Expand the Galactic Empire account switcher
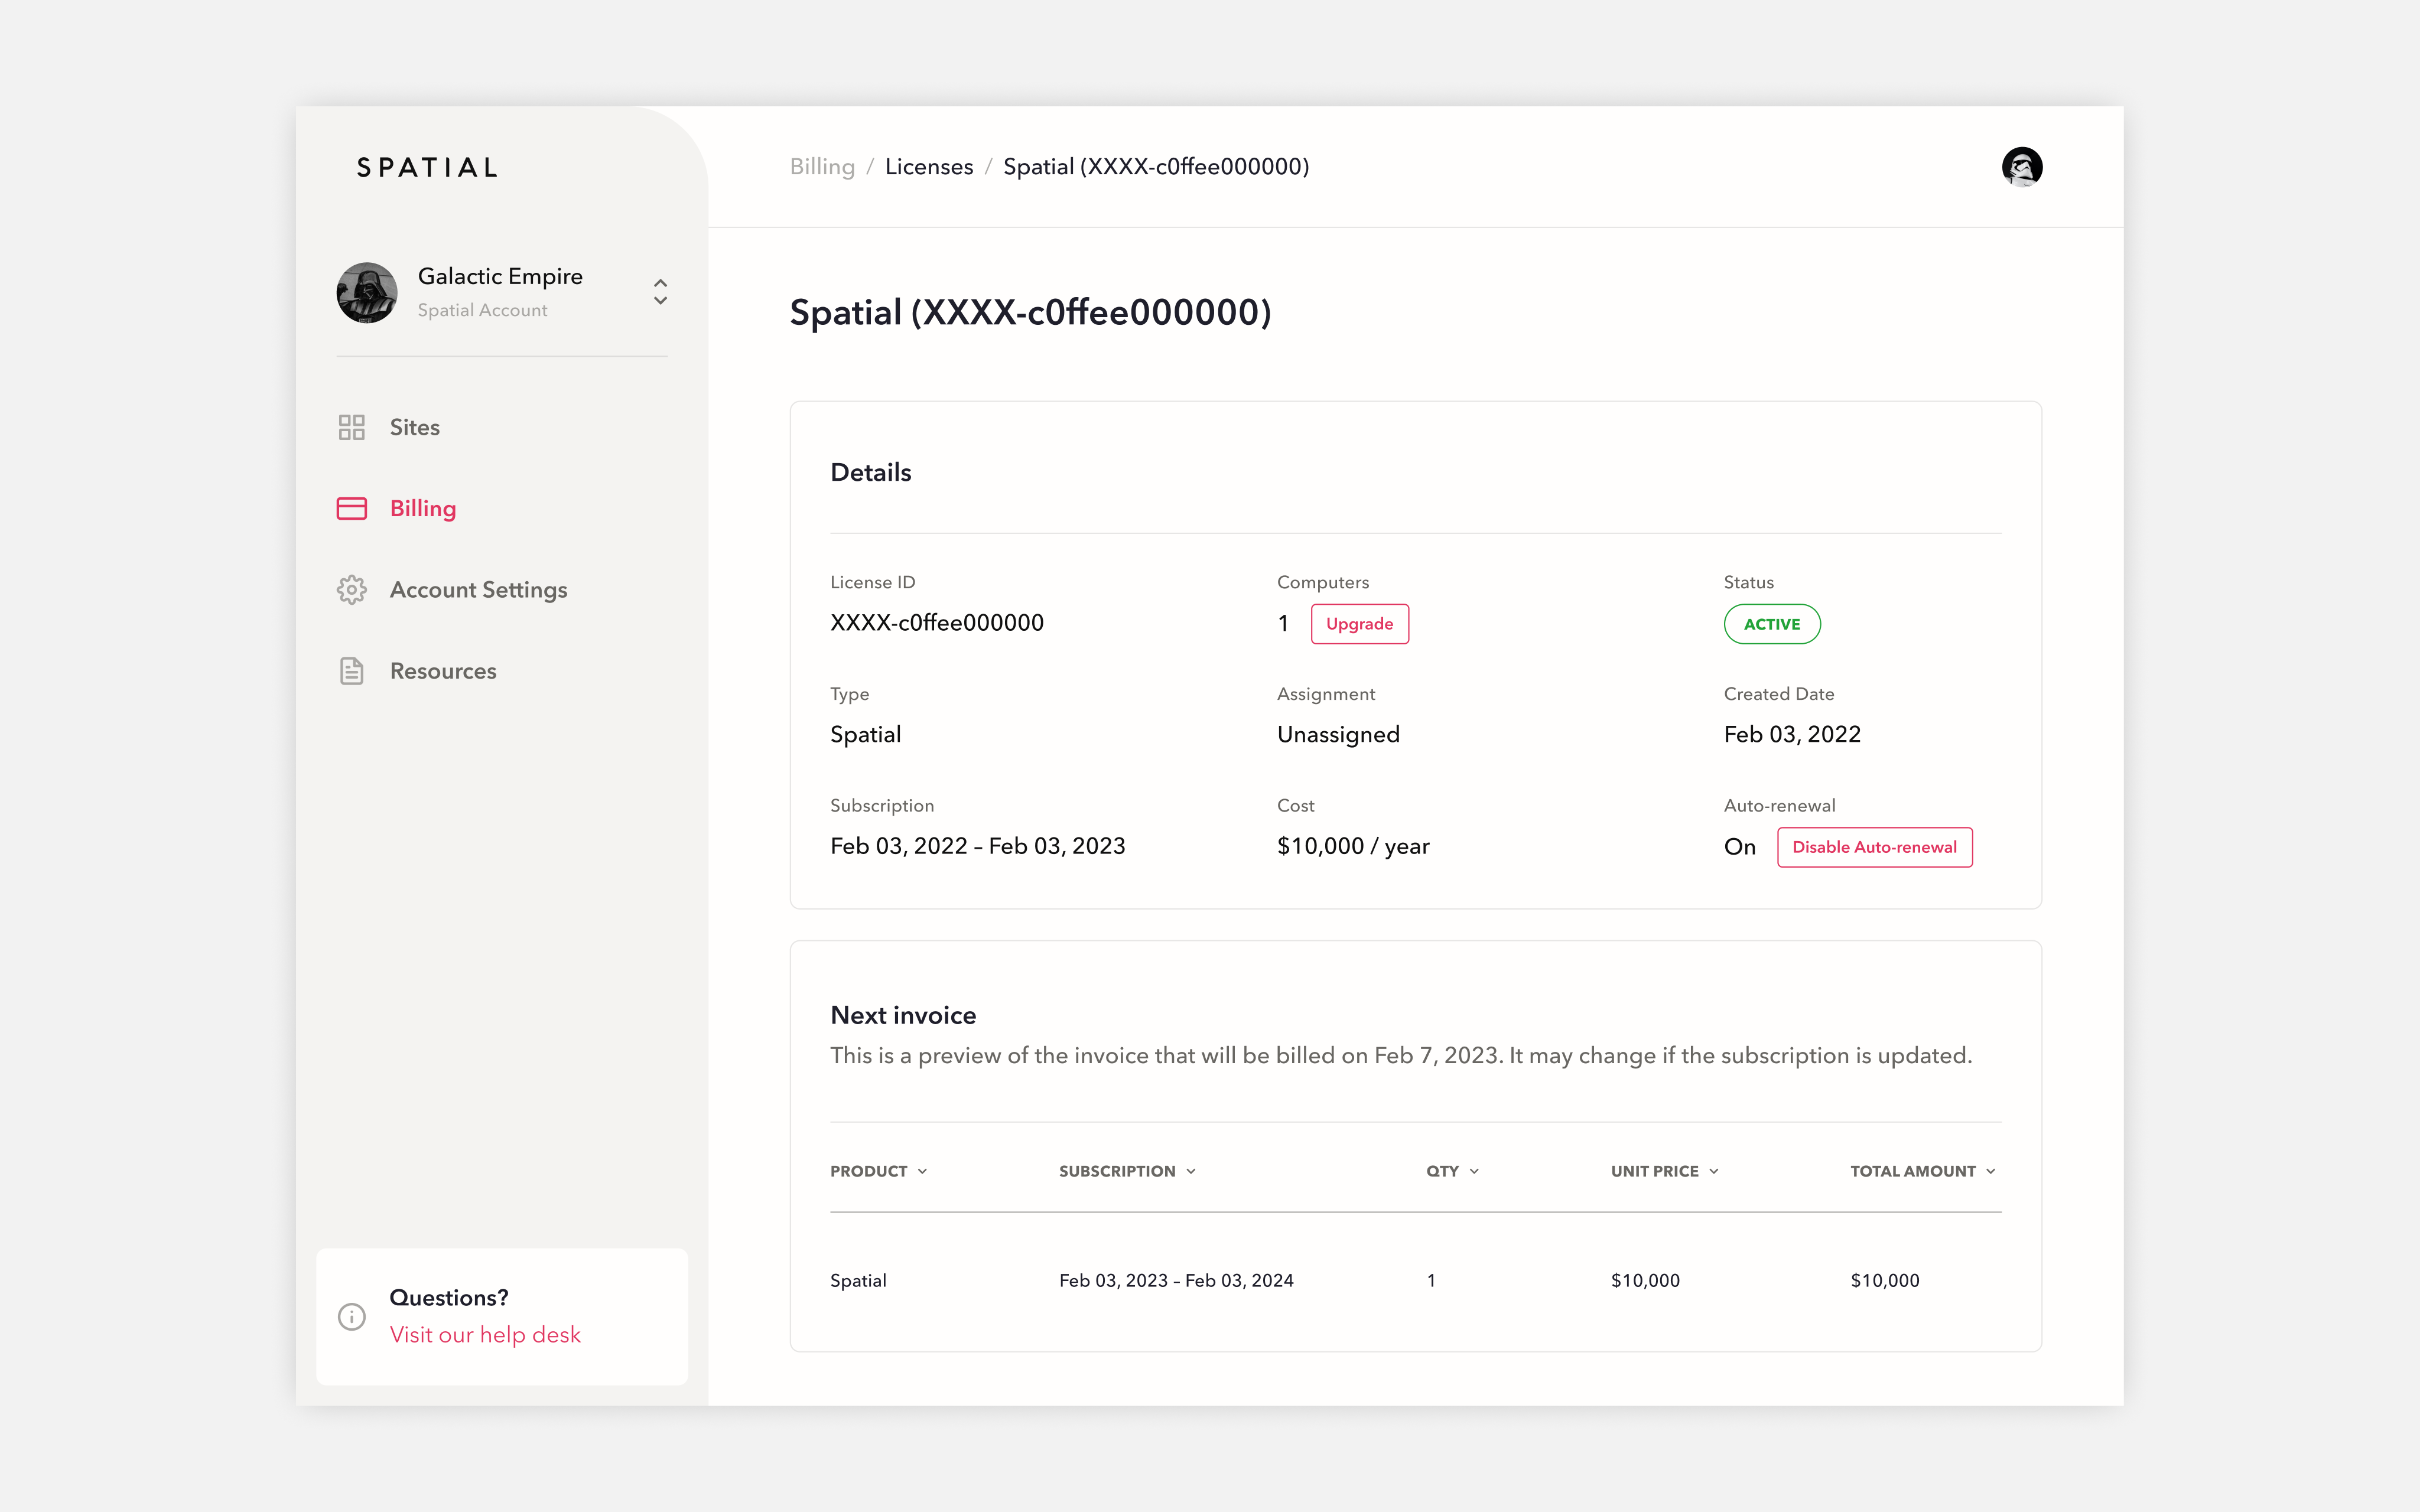 point(660,292)
